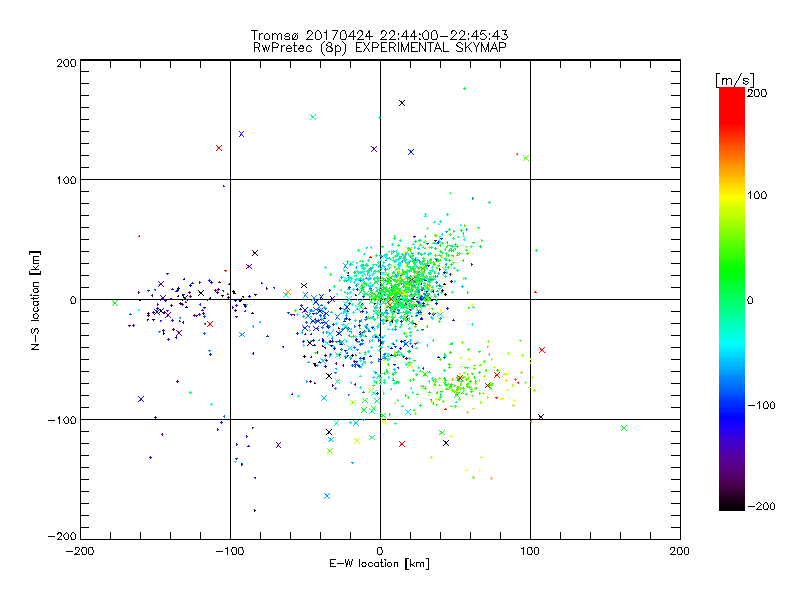
Task: Click the colorbar '-100' tick label
Action: tap(761, 405)
